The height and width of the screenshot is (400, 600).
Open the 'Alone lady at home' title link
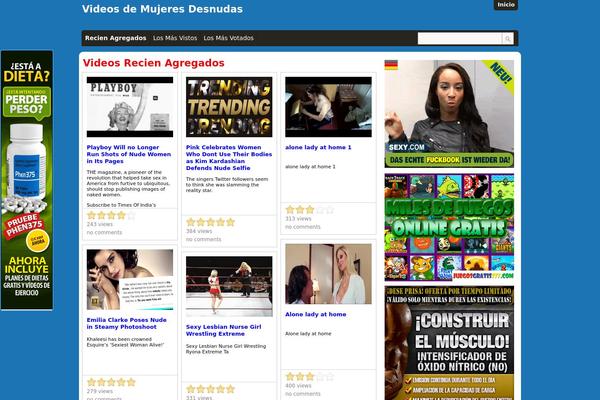316,314
